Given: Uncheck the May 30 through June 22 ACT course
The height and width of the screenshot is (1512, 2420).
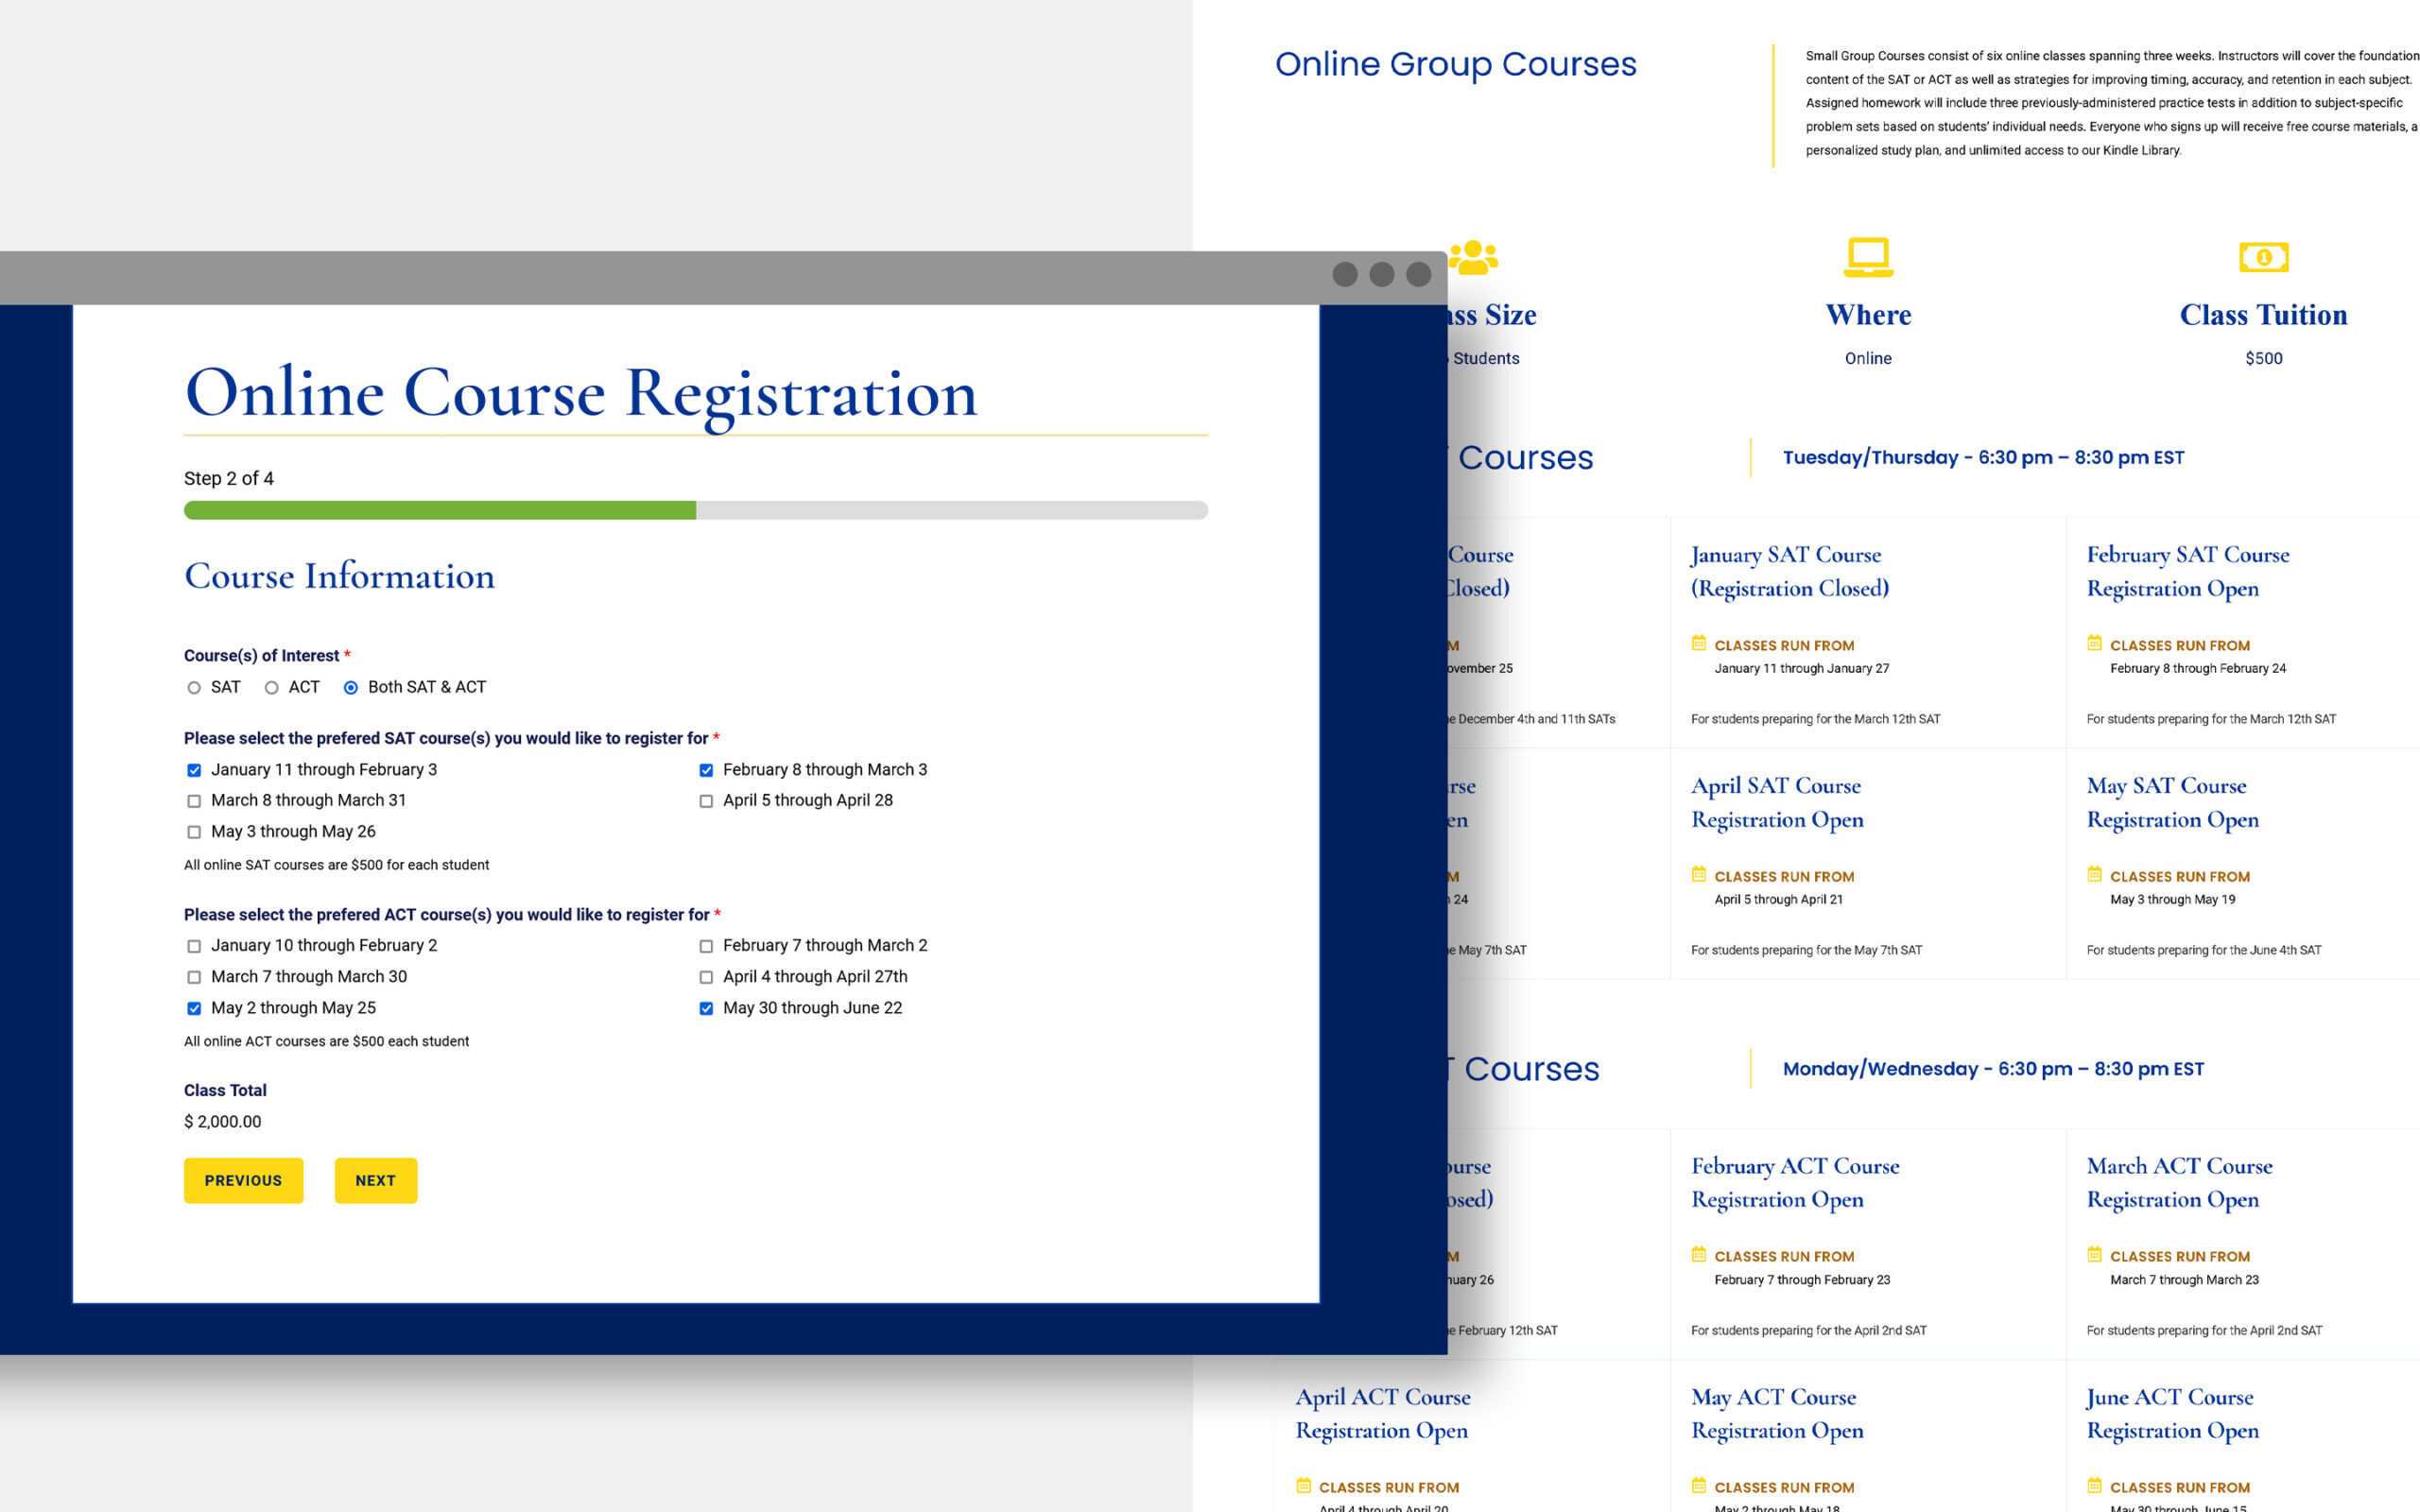Looking at the screenshot, I should click(x=707, y=1008).
